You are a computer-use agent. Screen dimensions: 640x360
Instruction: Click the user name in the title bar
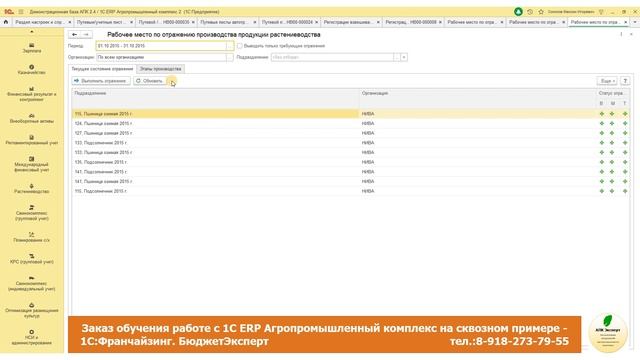[571, 12]
